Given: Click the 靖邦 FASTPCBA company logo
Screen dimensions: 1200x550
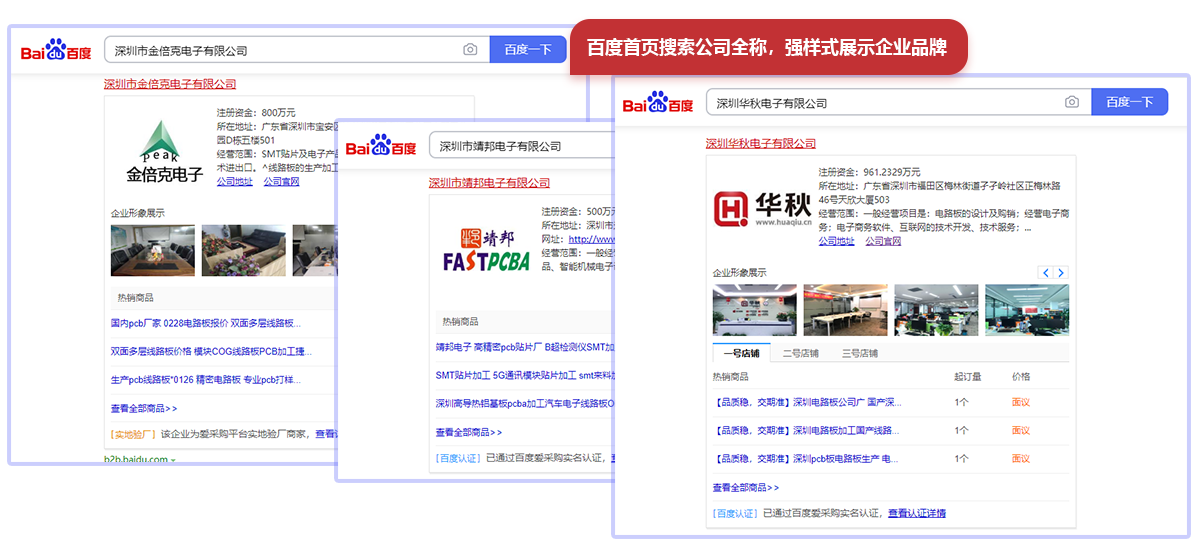Looking at the screenshot, I should [x=484, y=250].
